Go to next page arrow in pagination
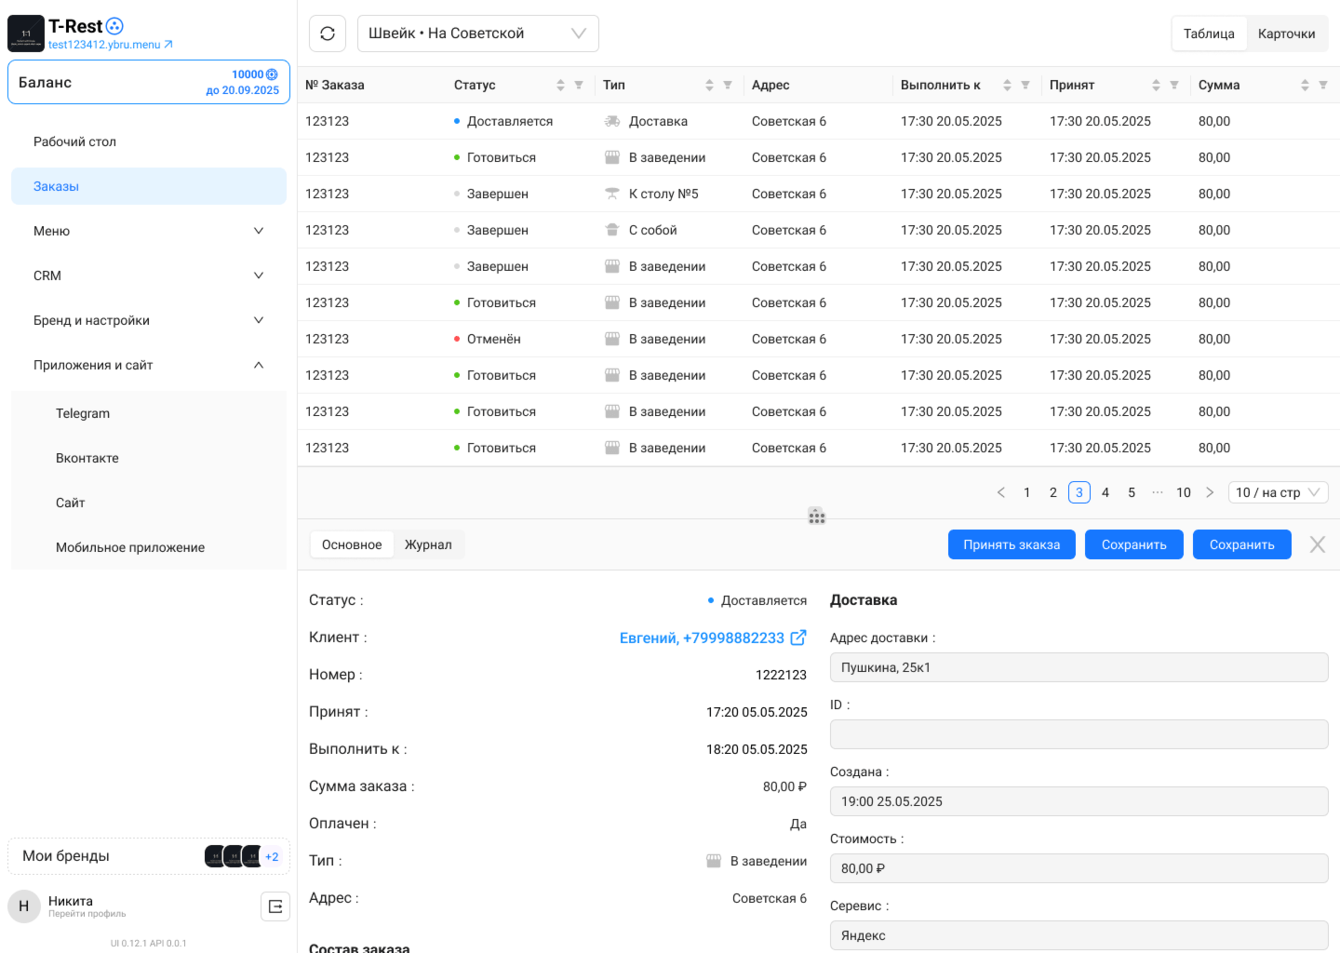Screen dimensions: 1340x953 coord(1210,492)
